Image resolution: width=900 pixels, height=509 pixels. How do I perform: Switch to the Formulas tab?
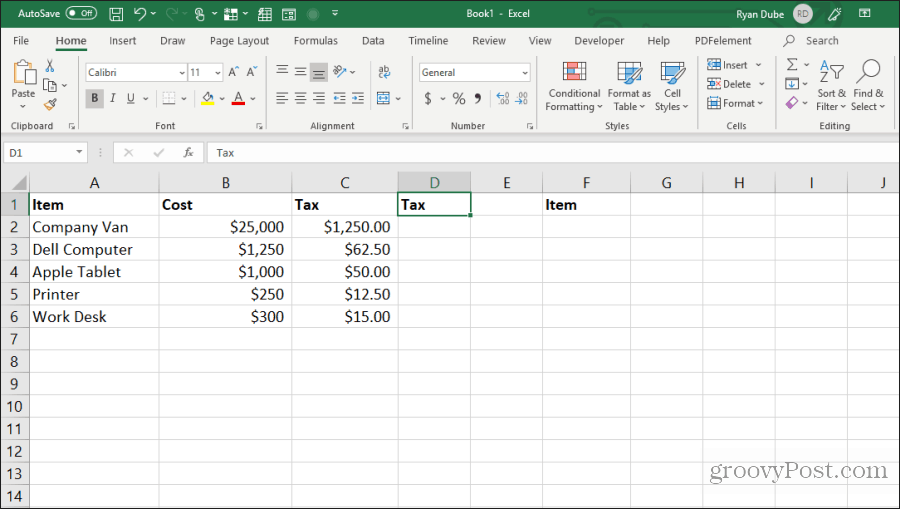[x=316, y=41]
